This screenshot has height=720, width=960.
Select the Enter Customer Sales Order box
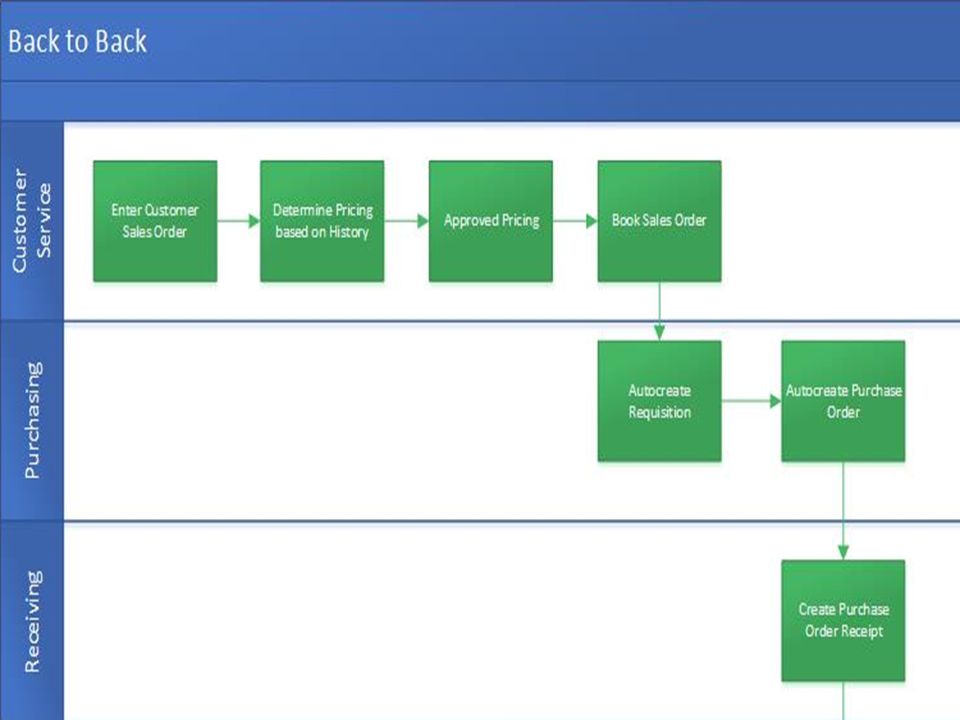coord(155,221)
